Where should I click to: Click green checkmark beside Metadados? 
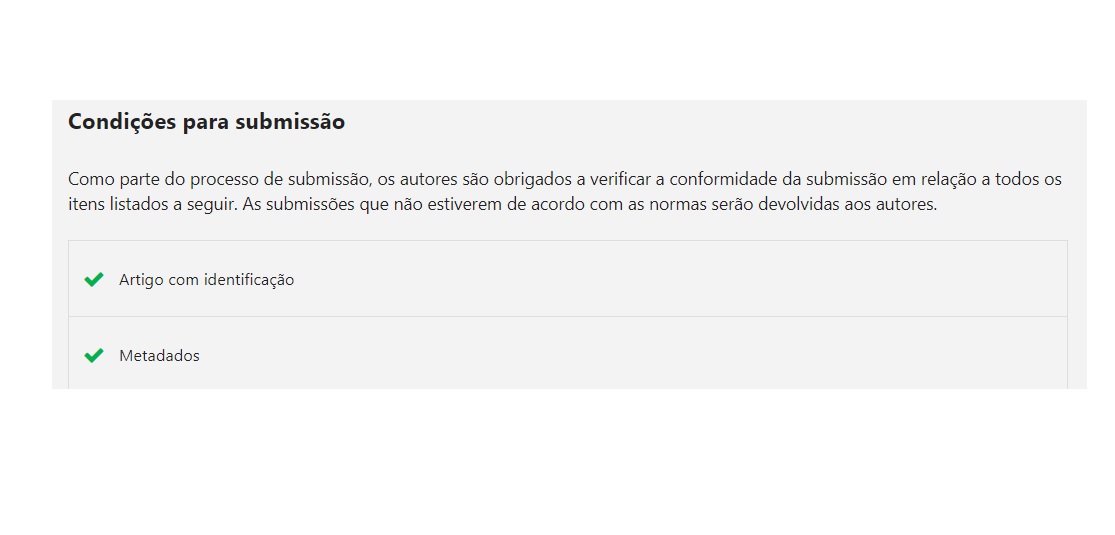[94, 356]
